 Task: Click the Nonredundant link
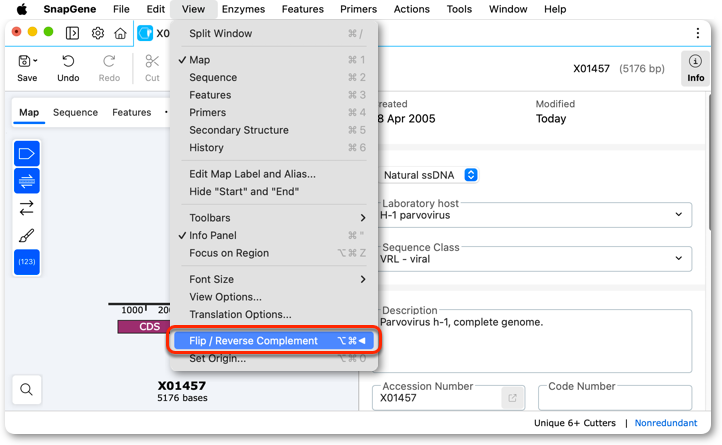pos(666,423)
